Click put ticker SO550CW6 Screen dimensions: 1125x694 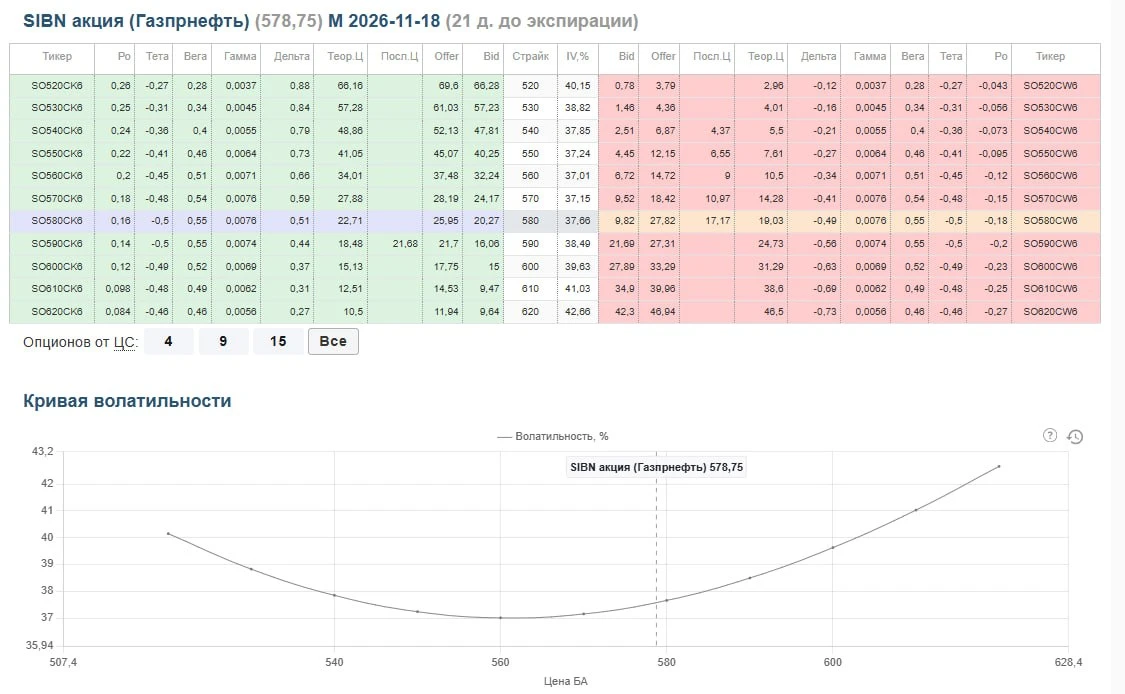point(1050,154)
